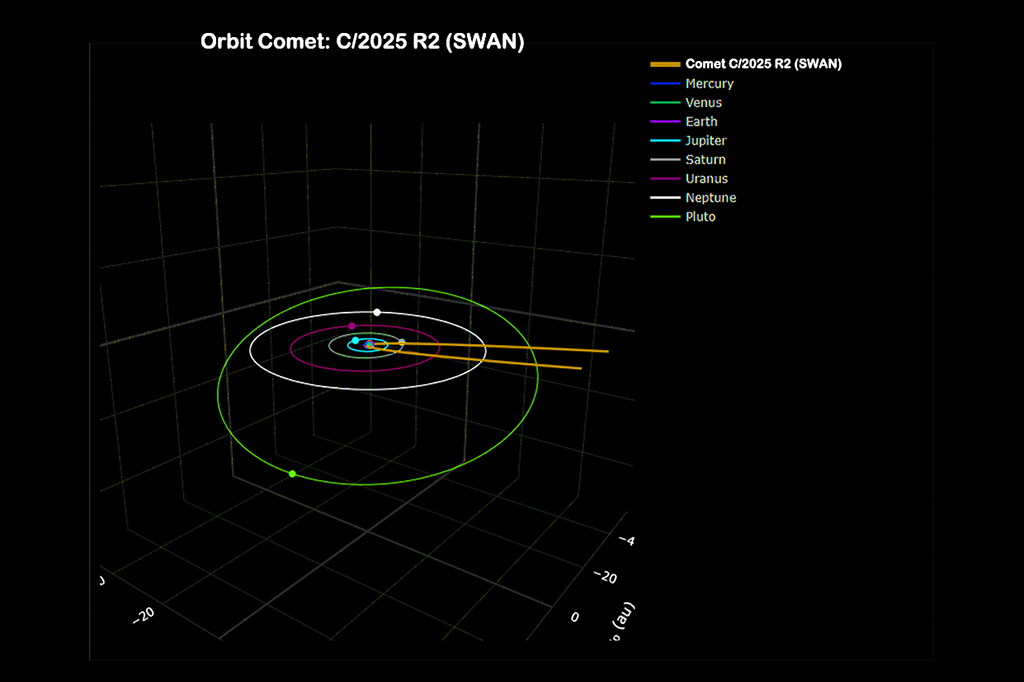Hide Neptune using its legend label
Viewport: 1024px width, 682px height.
[710, 198]
